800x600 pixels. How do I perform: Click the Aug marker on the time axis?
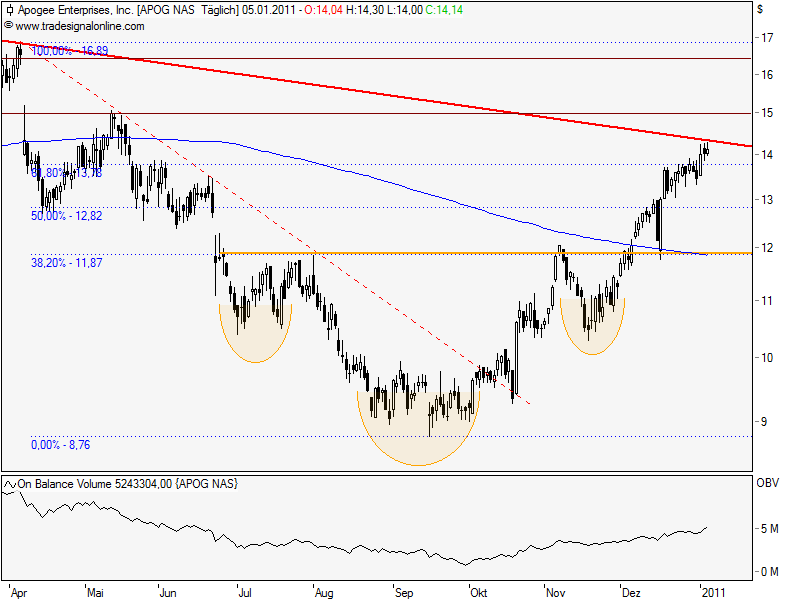324,591
